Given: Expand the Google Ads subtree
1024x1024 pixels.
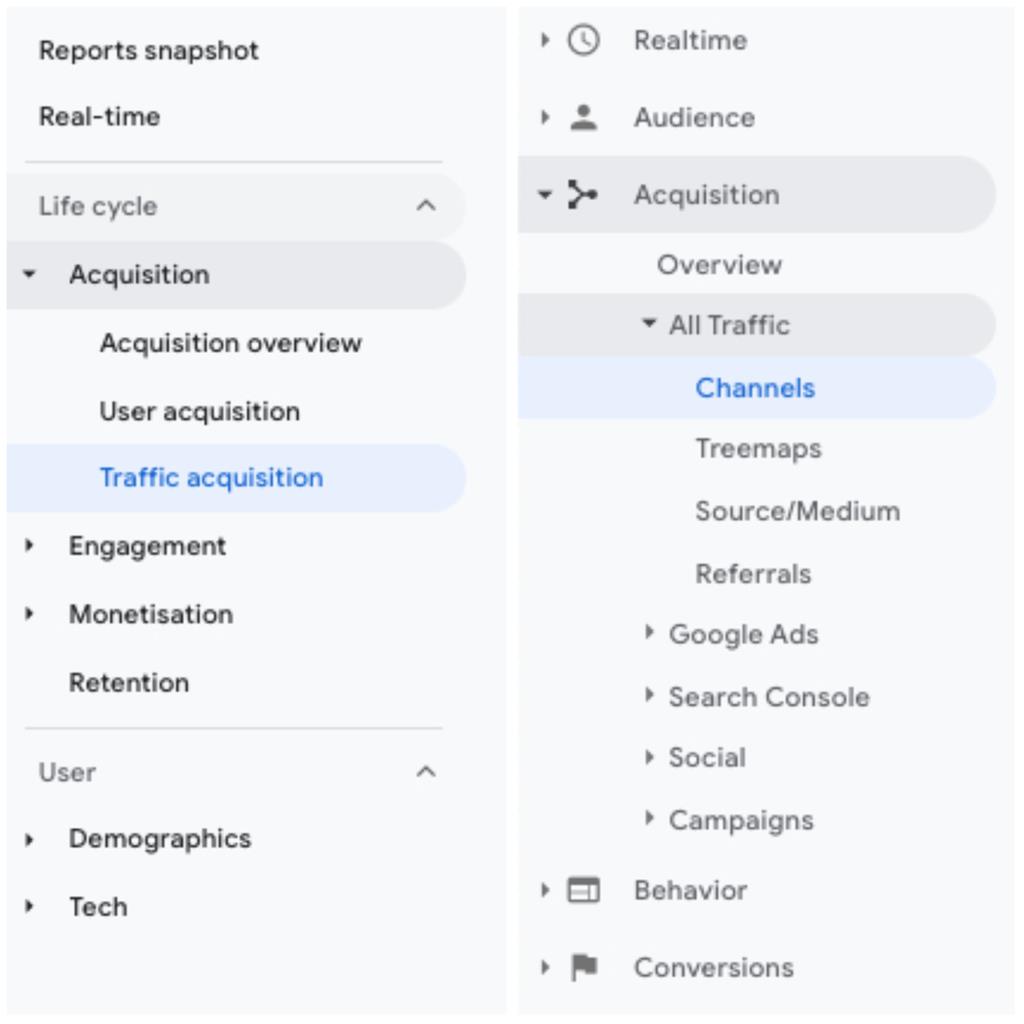Looking at the screenshot, I should (x=648, y=632).
